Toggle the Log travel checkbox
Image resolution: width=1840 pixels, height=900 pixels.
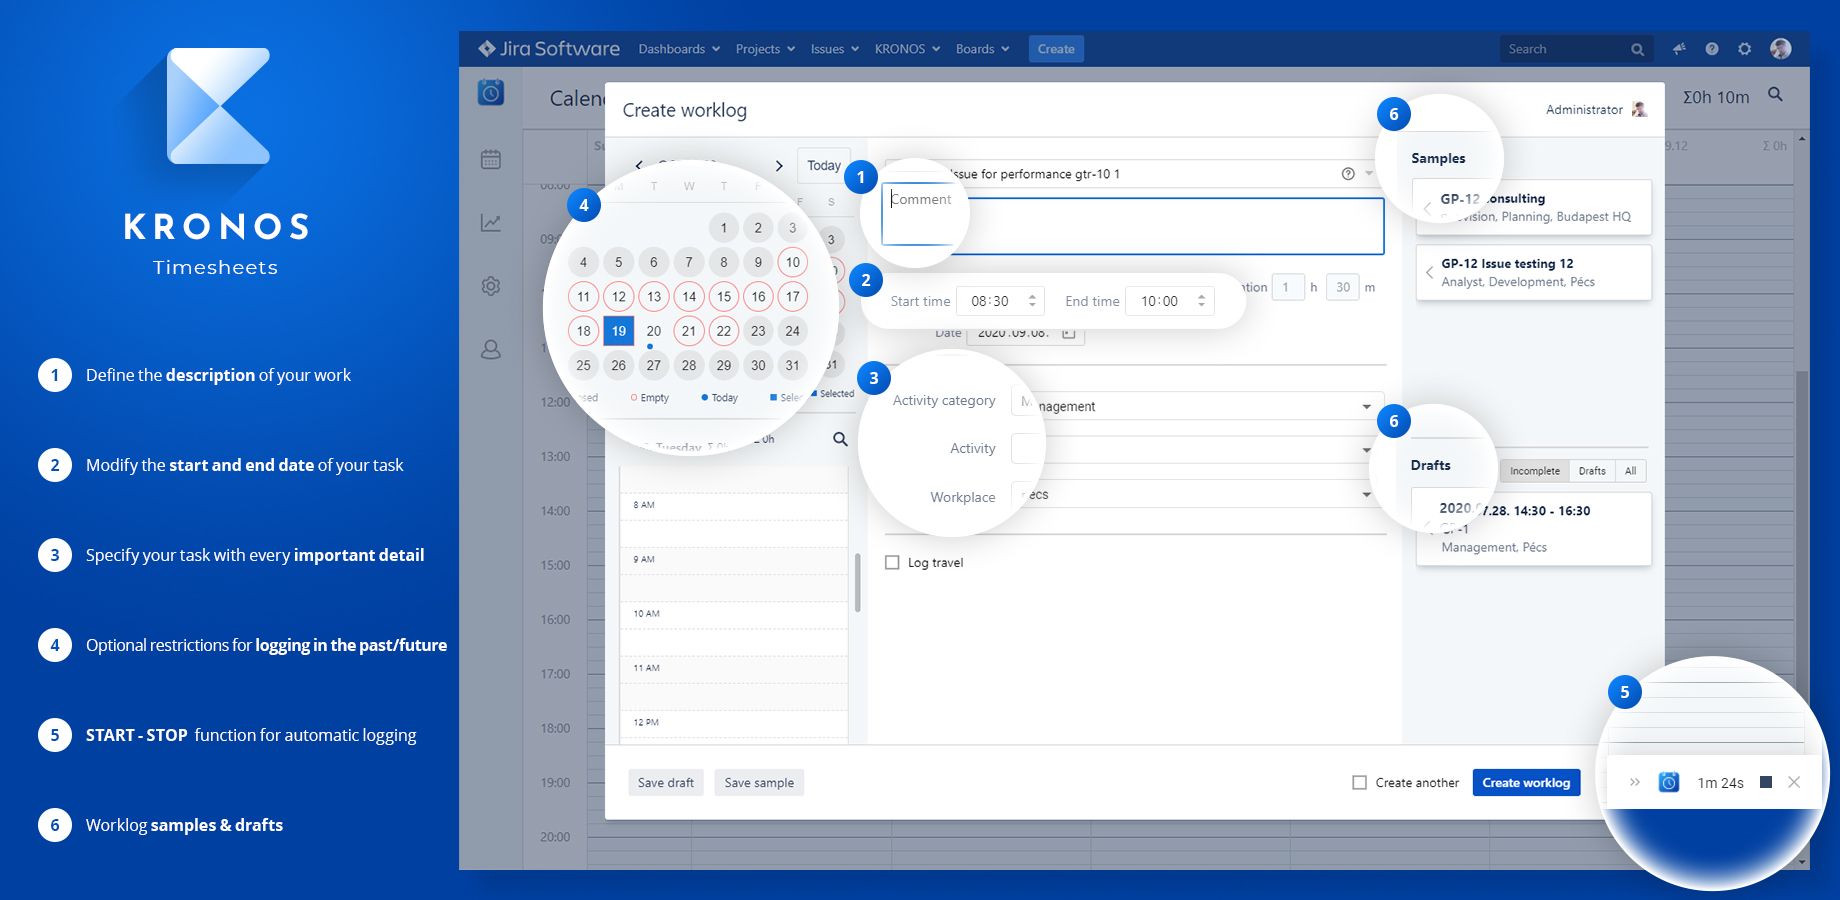tap(892, 563)
